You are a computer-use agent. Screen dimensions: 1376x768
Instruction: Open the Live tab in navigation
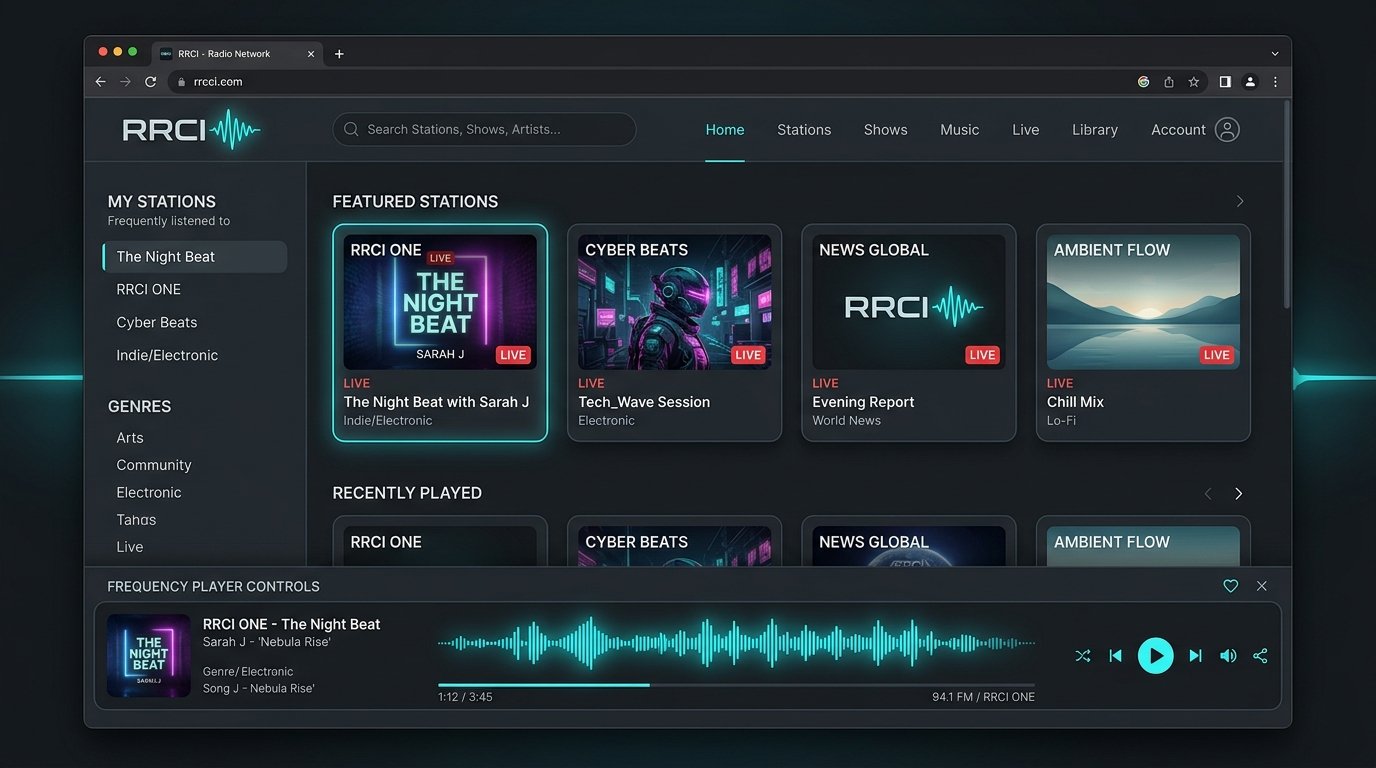tap(1026, 130)
